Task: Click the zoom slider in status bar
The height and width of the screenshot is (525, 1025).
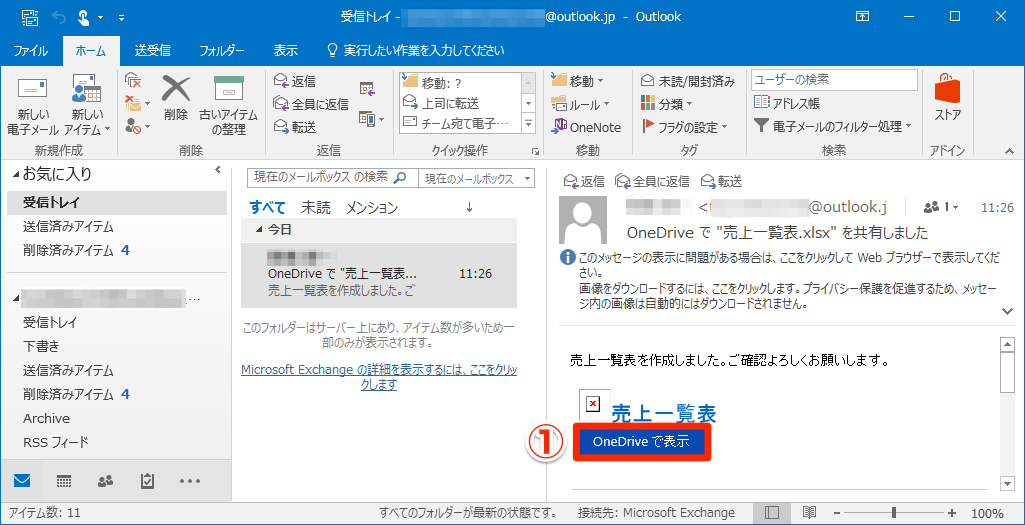Action: pos(894,513)
